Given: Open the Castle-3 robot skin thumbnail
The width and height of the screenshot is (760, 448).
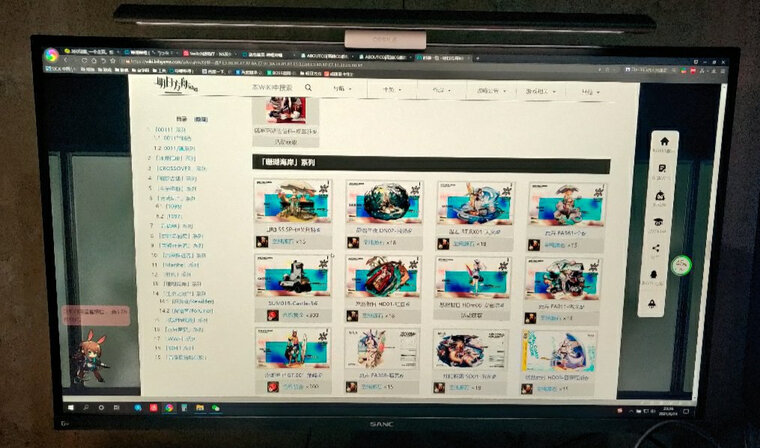Looking at the screenshot, I should pos(293,276).
